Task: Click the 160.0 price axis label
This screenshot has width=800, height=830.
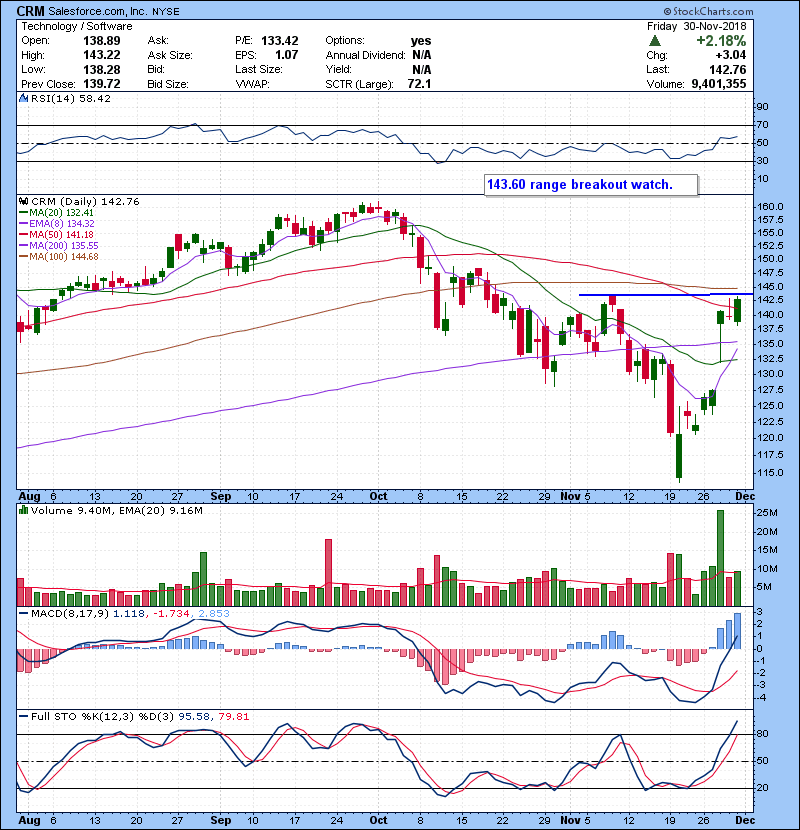Action: (770, 207)
